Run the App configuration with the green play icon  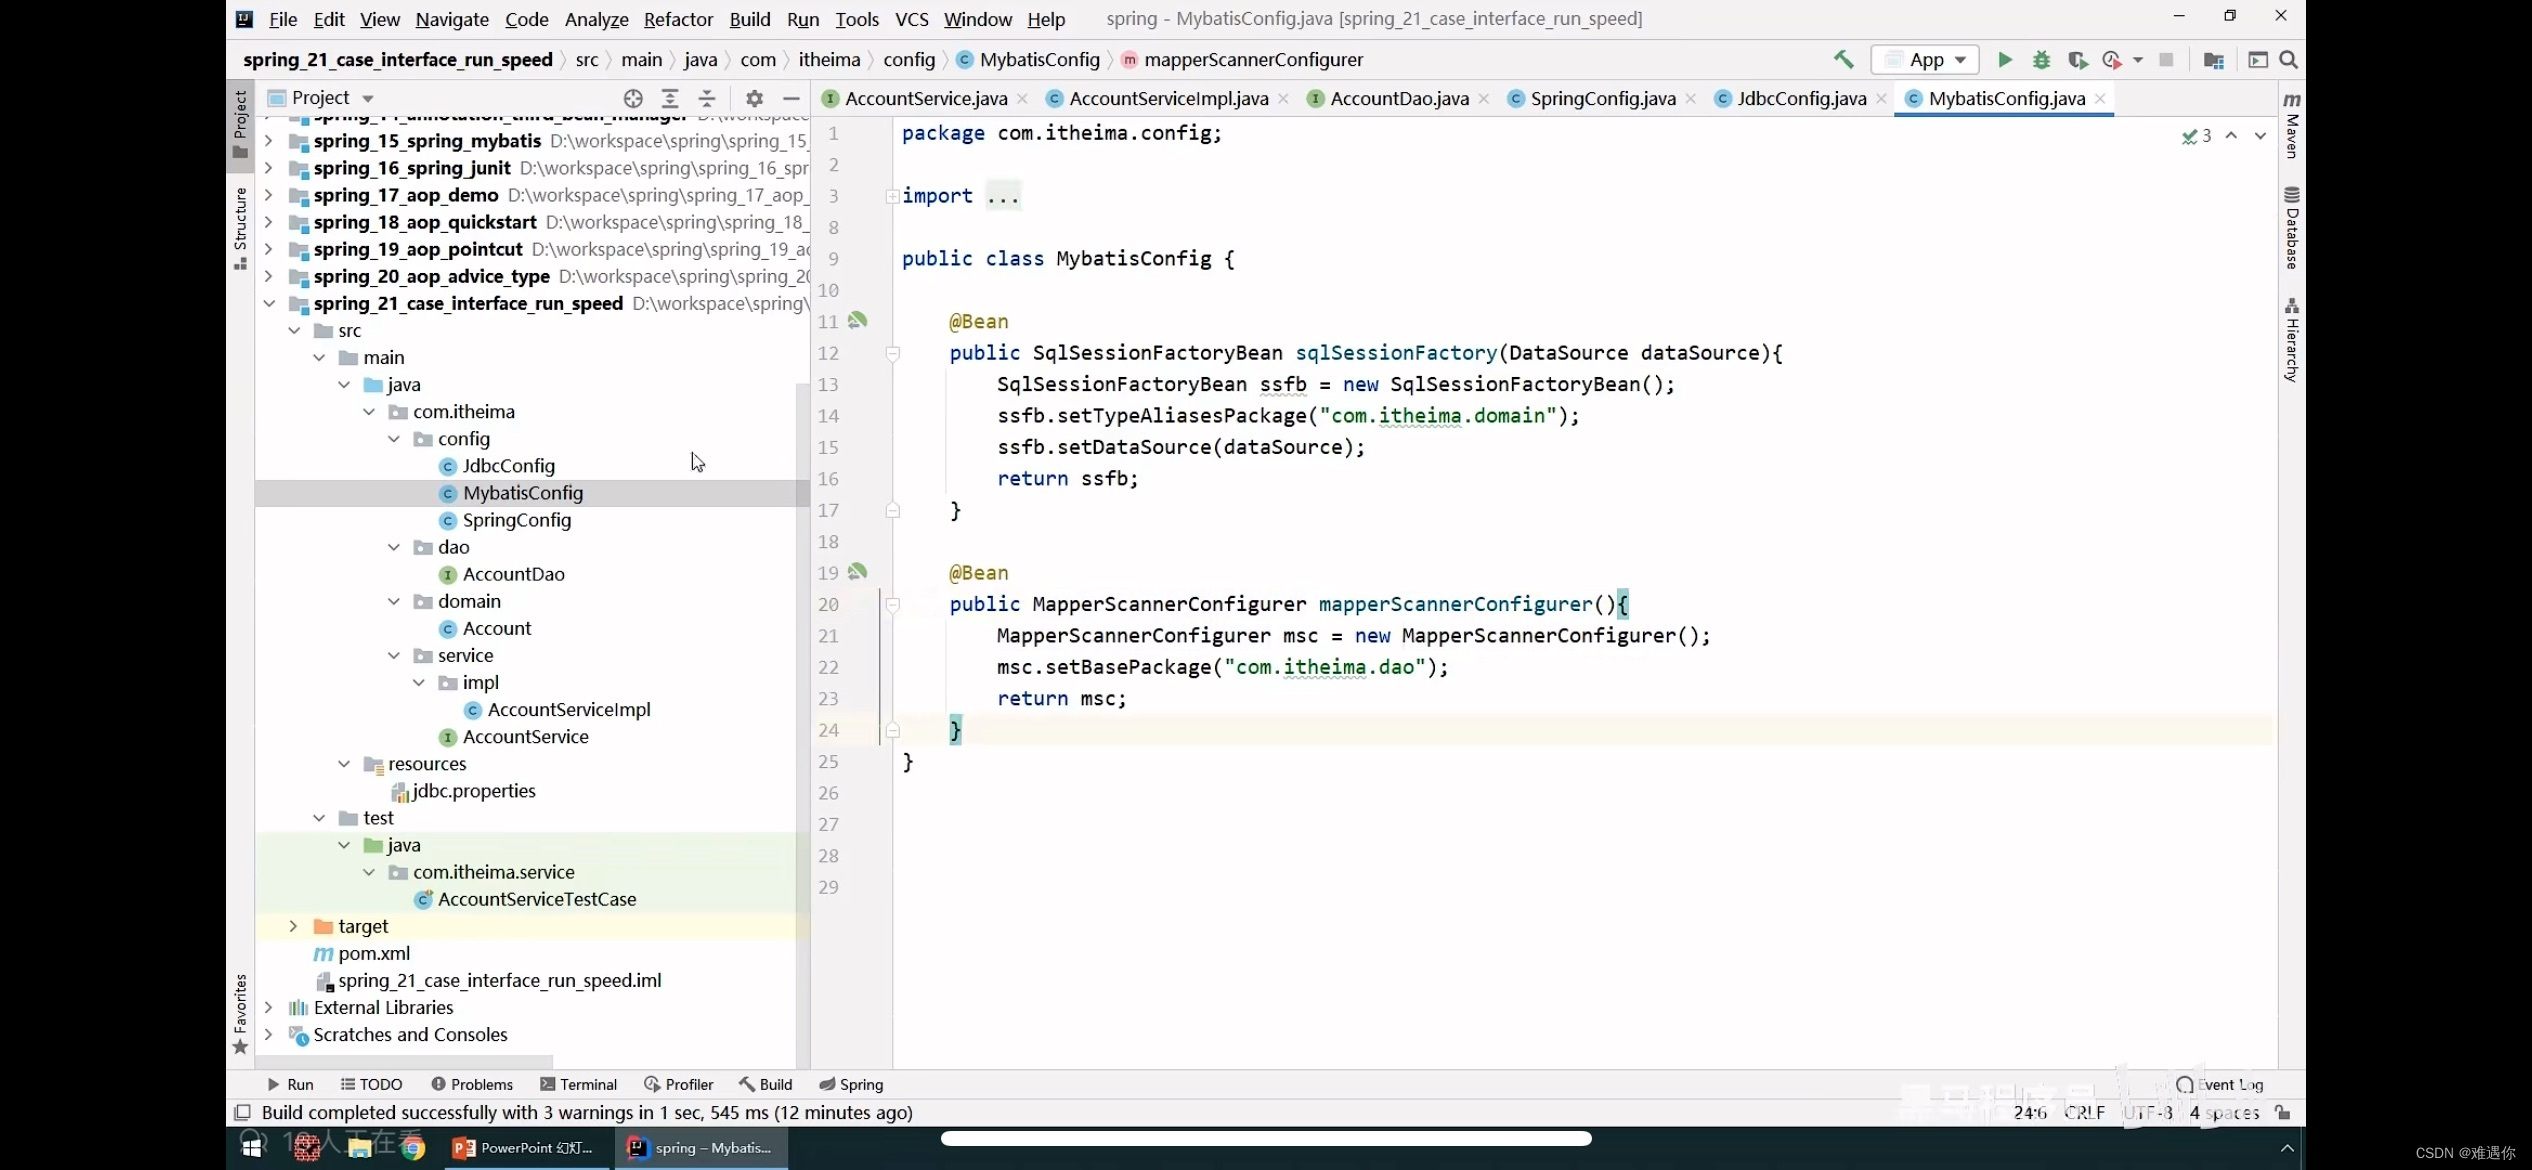tap(2005, 60)
